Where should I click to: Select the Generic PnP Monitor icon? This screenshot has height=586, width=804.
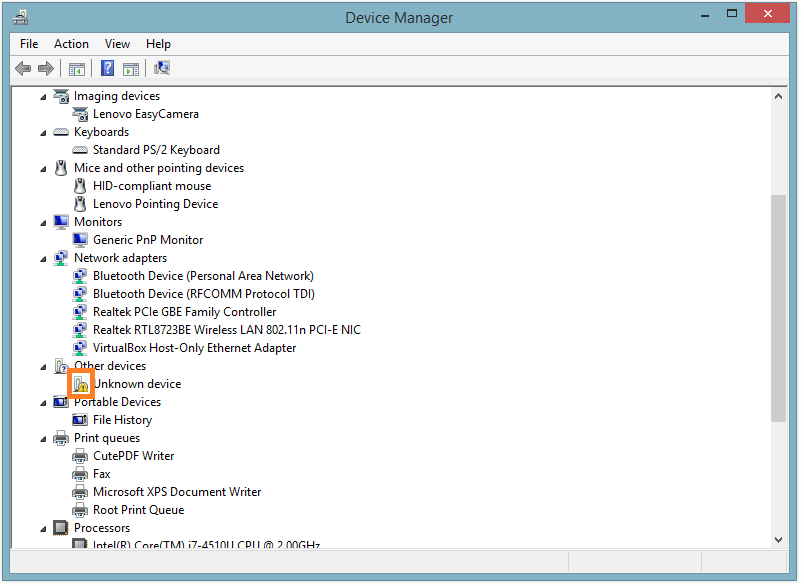coord(80,240)
